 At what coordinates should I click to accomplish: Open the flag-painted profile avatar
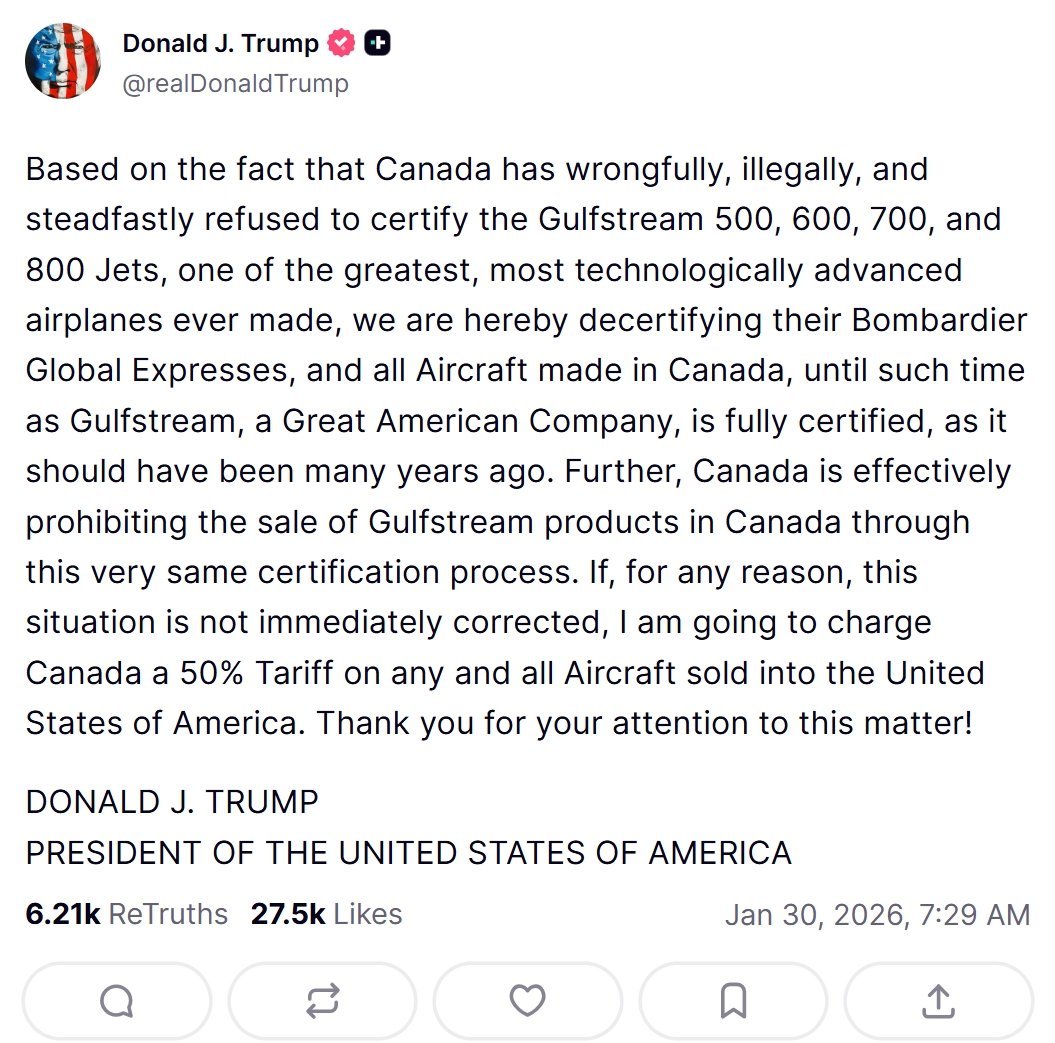(x=63, y=61)
